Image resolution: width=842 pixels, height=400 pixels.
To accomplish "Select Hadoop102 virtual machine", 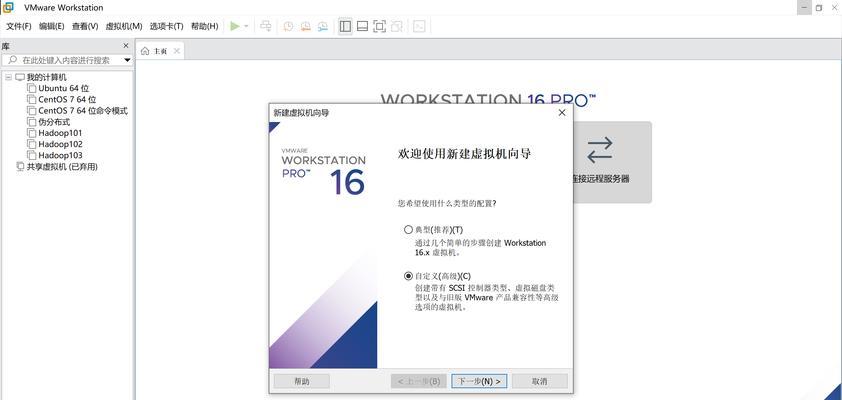I will coord(60,144).
